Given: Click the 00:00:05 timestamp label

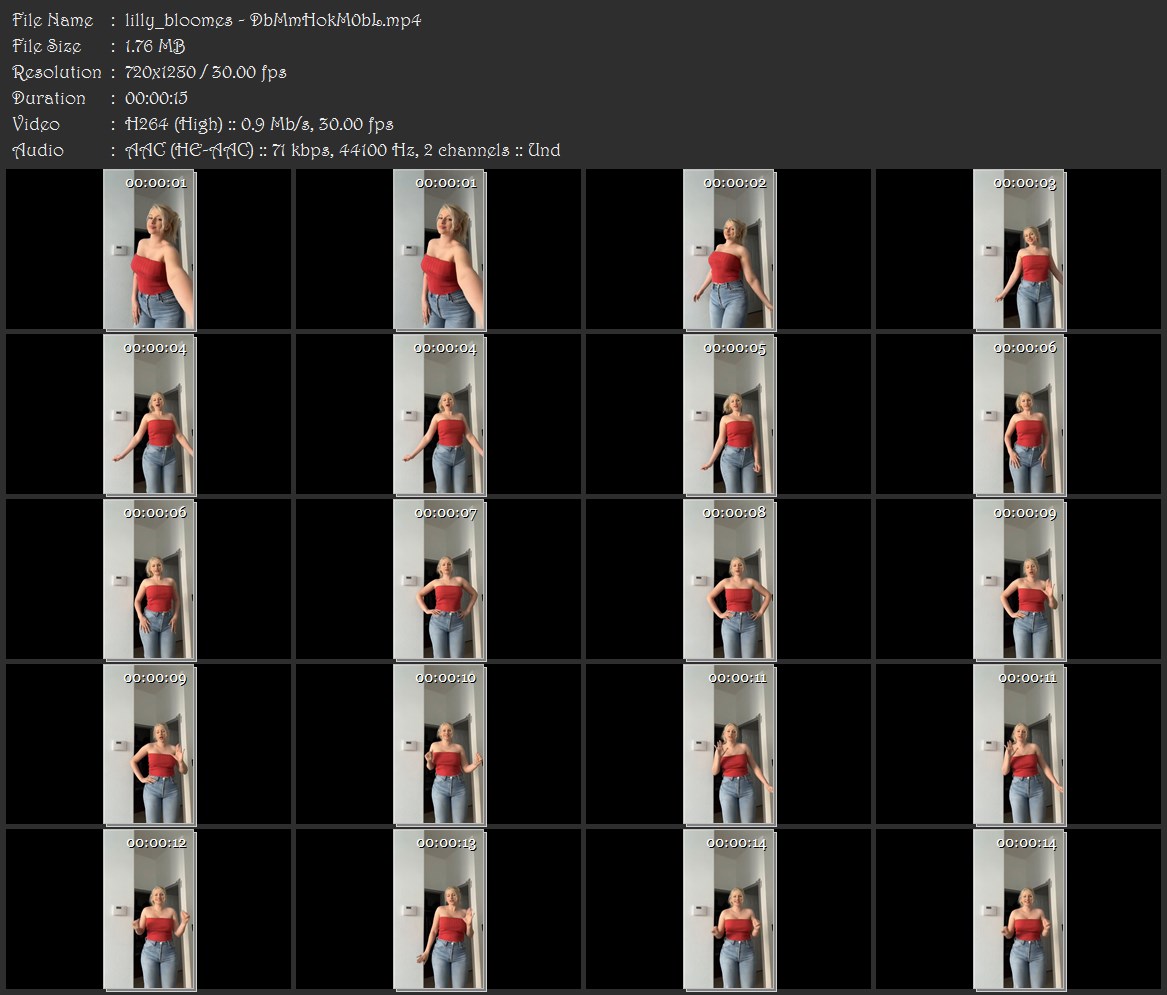Looking at the screenshot, I should [735, 348].
